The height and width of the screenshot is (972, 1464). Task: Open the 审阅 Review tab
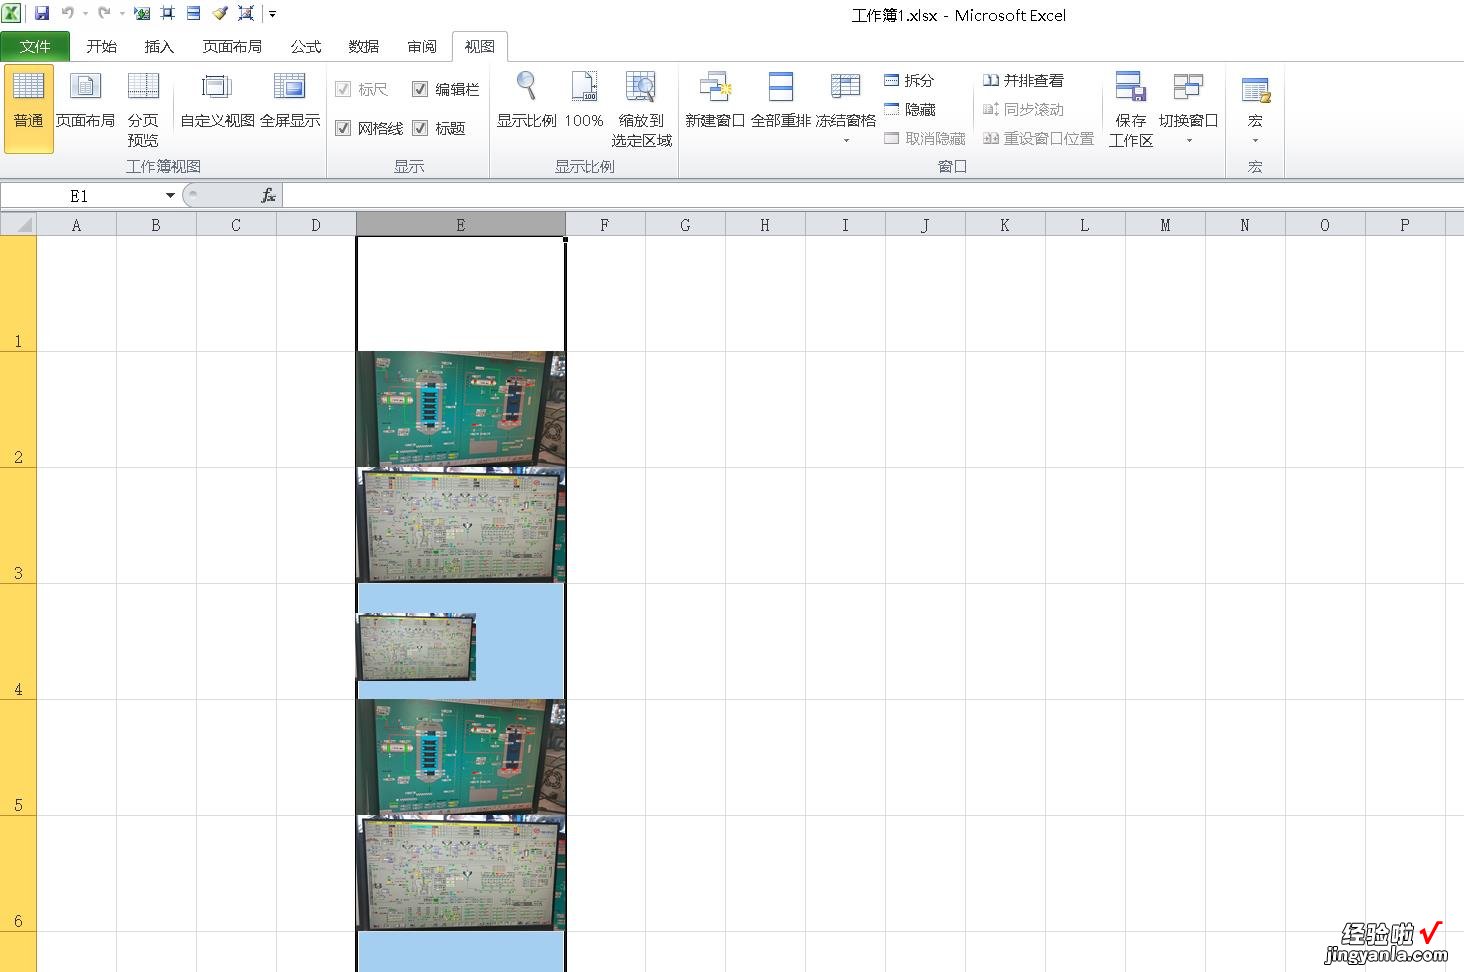click(x=422, y=46)
